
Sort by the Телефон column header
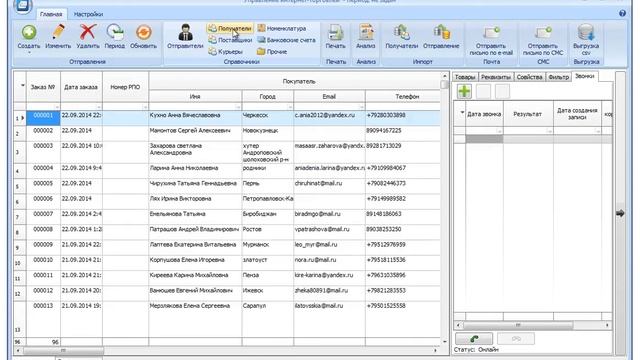[403, 96]
